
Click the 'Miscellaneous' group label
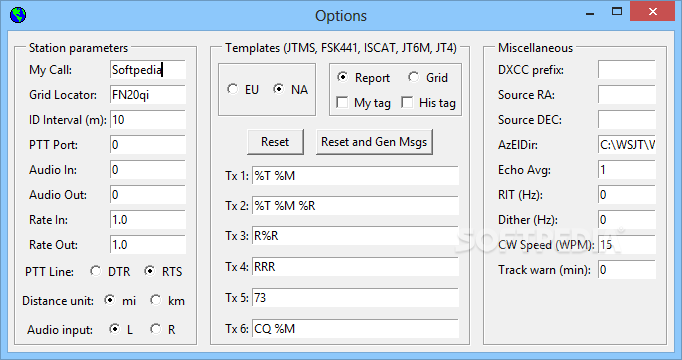click(535, 48)
